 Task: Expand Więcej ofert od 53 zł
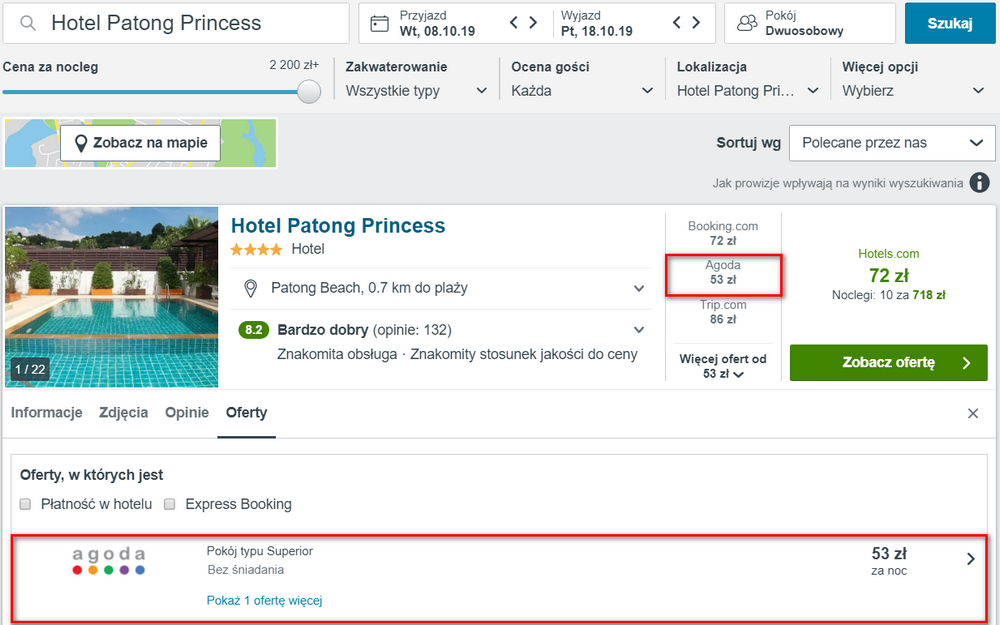(x=723, y=366)
